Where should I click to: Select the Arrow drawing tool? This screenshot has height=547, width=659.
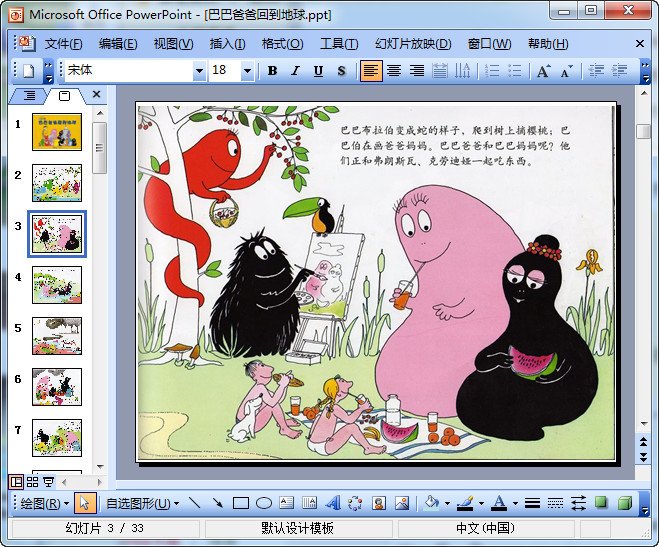[x=217, y=502]
